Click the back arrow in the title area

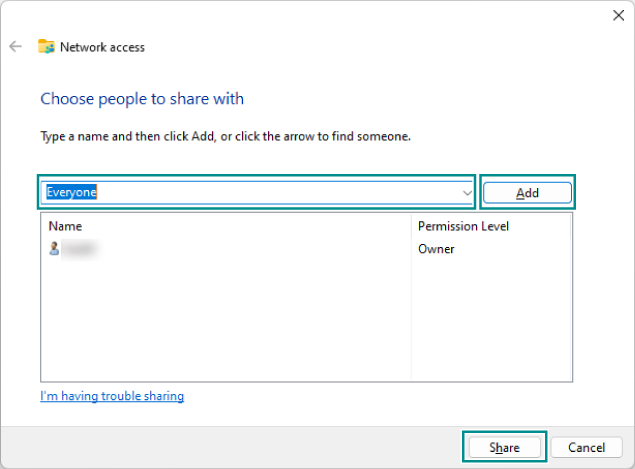[15, 47]
